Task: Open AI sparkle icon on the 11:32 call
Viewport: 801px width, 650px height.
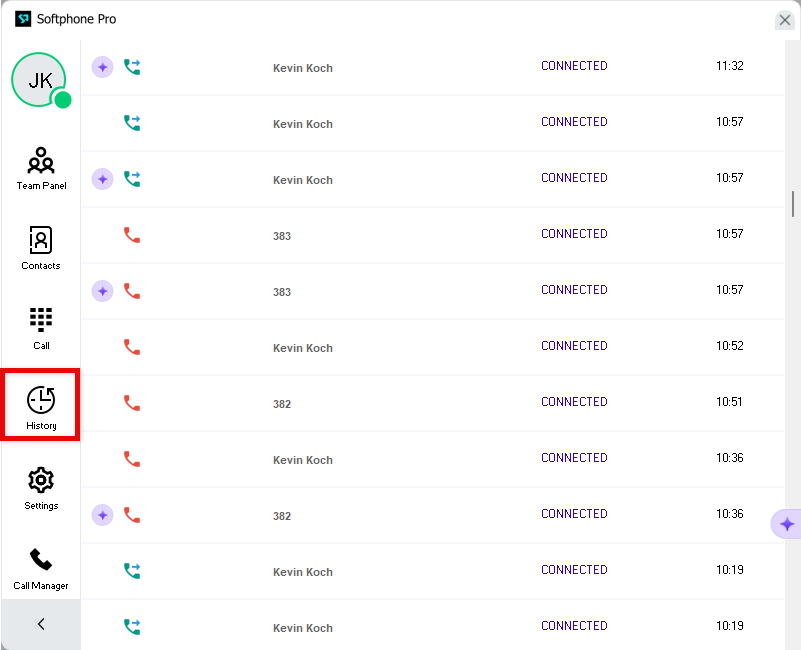Action: click(102, 67)
